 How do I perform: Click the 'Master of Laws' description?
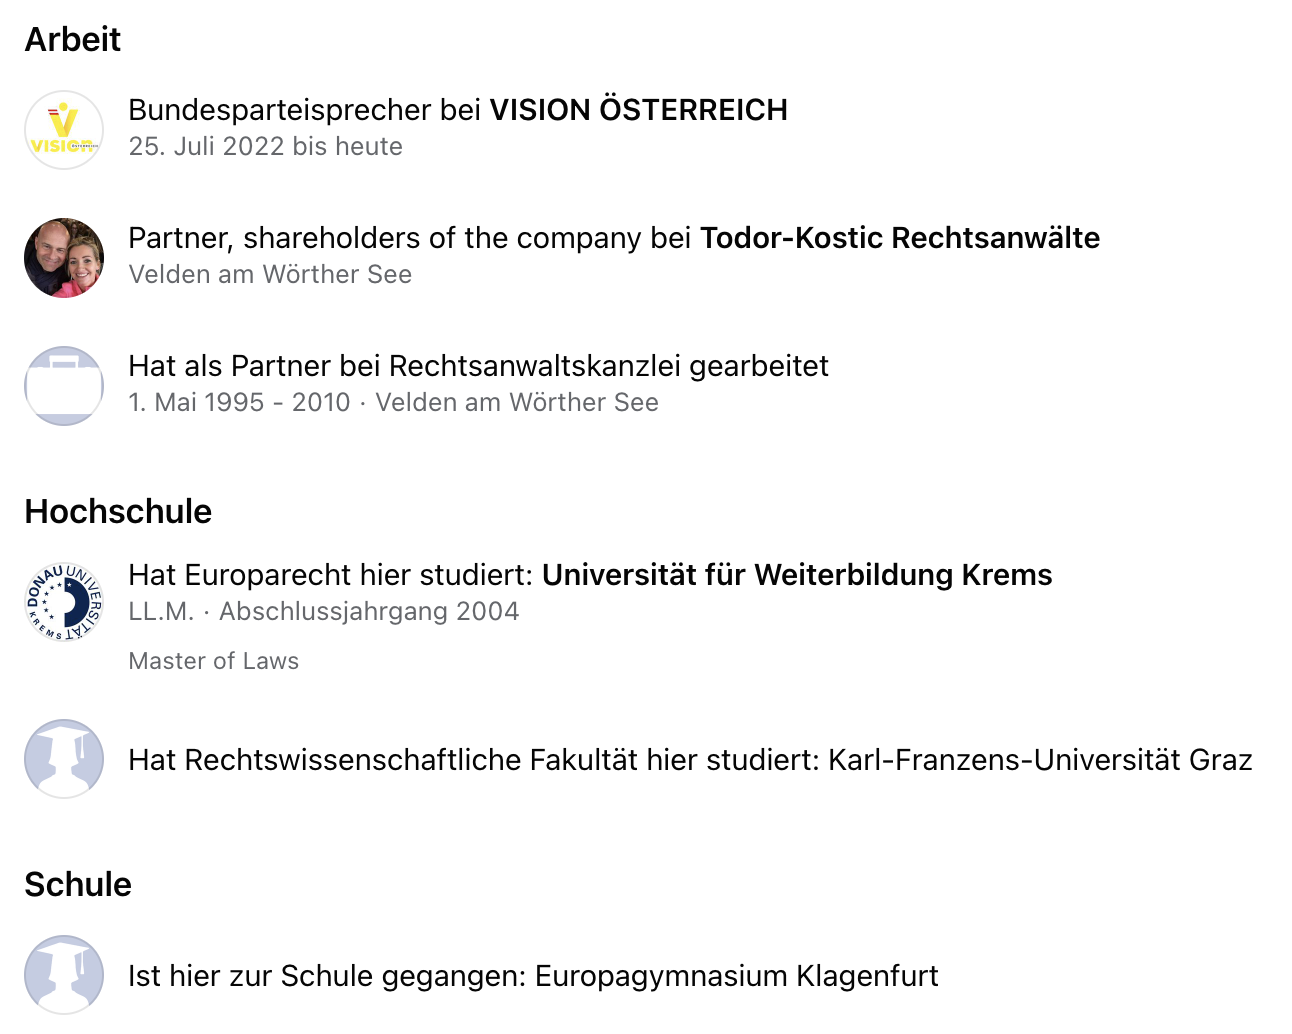[x=213, y=661]
